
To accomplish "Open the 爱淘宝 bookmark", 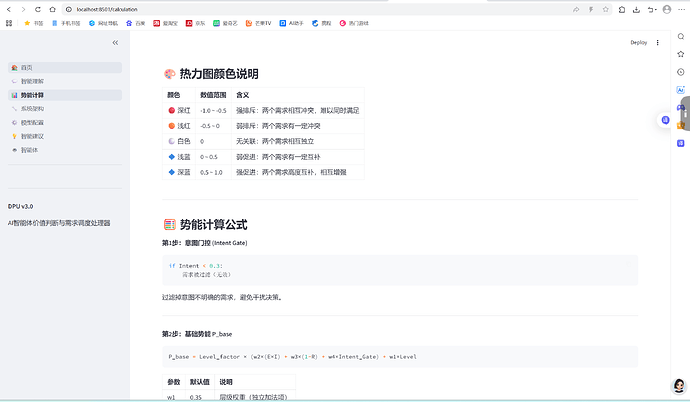I will (165, 23).
